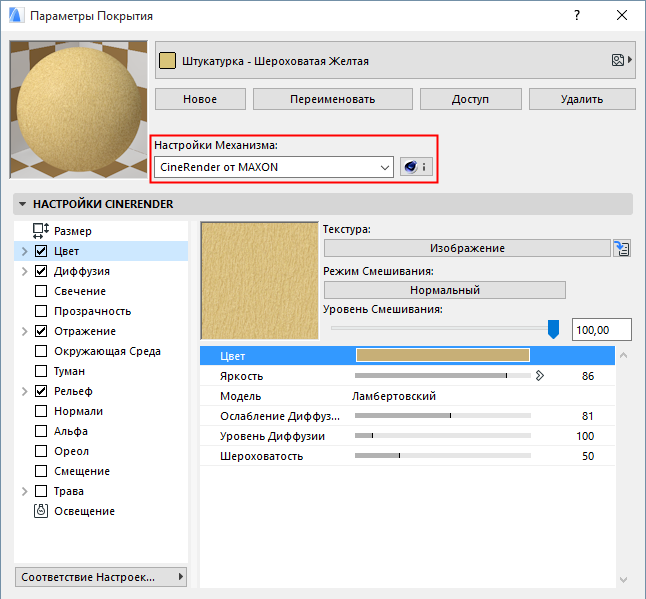646x599 pixels.
Task: Click the Шероховатость slider
Action: coord(443,456)
